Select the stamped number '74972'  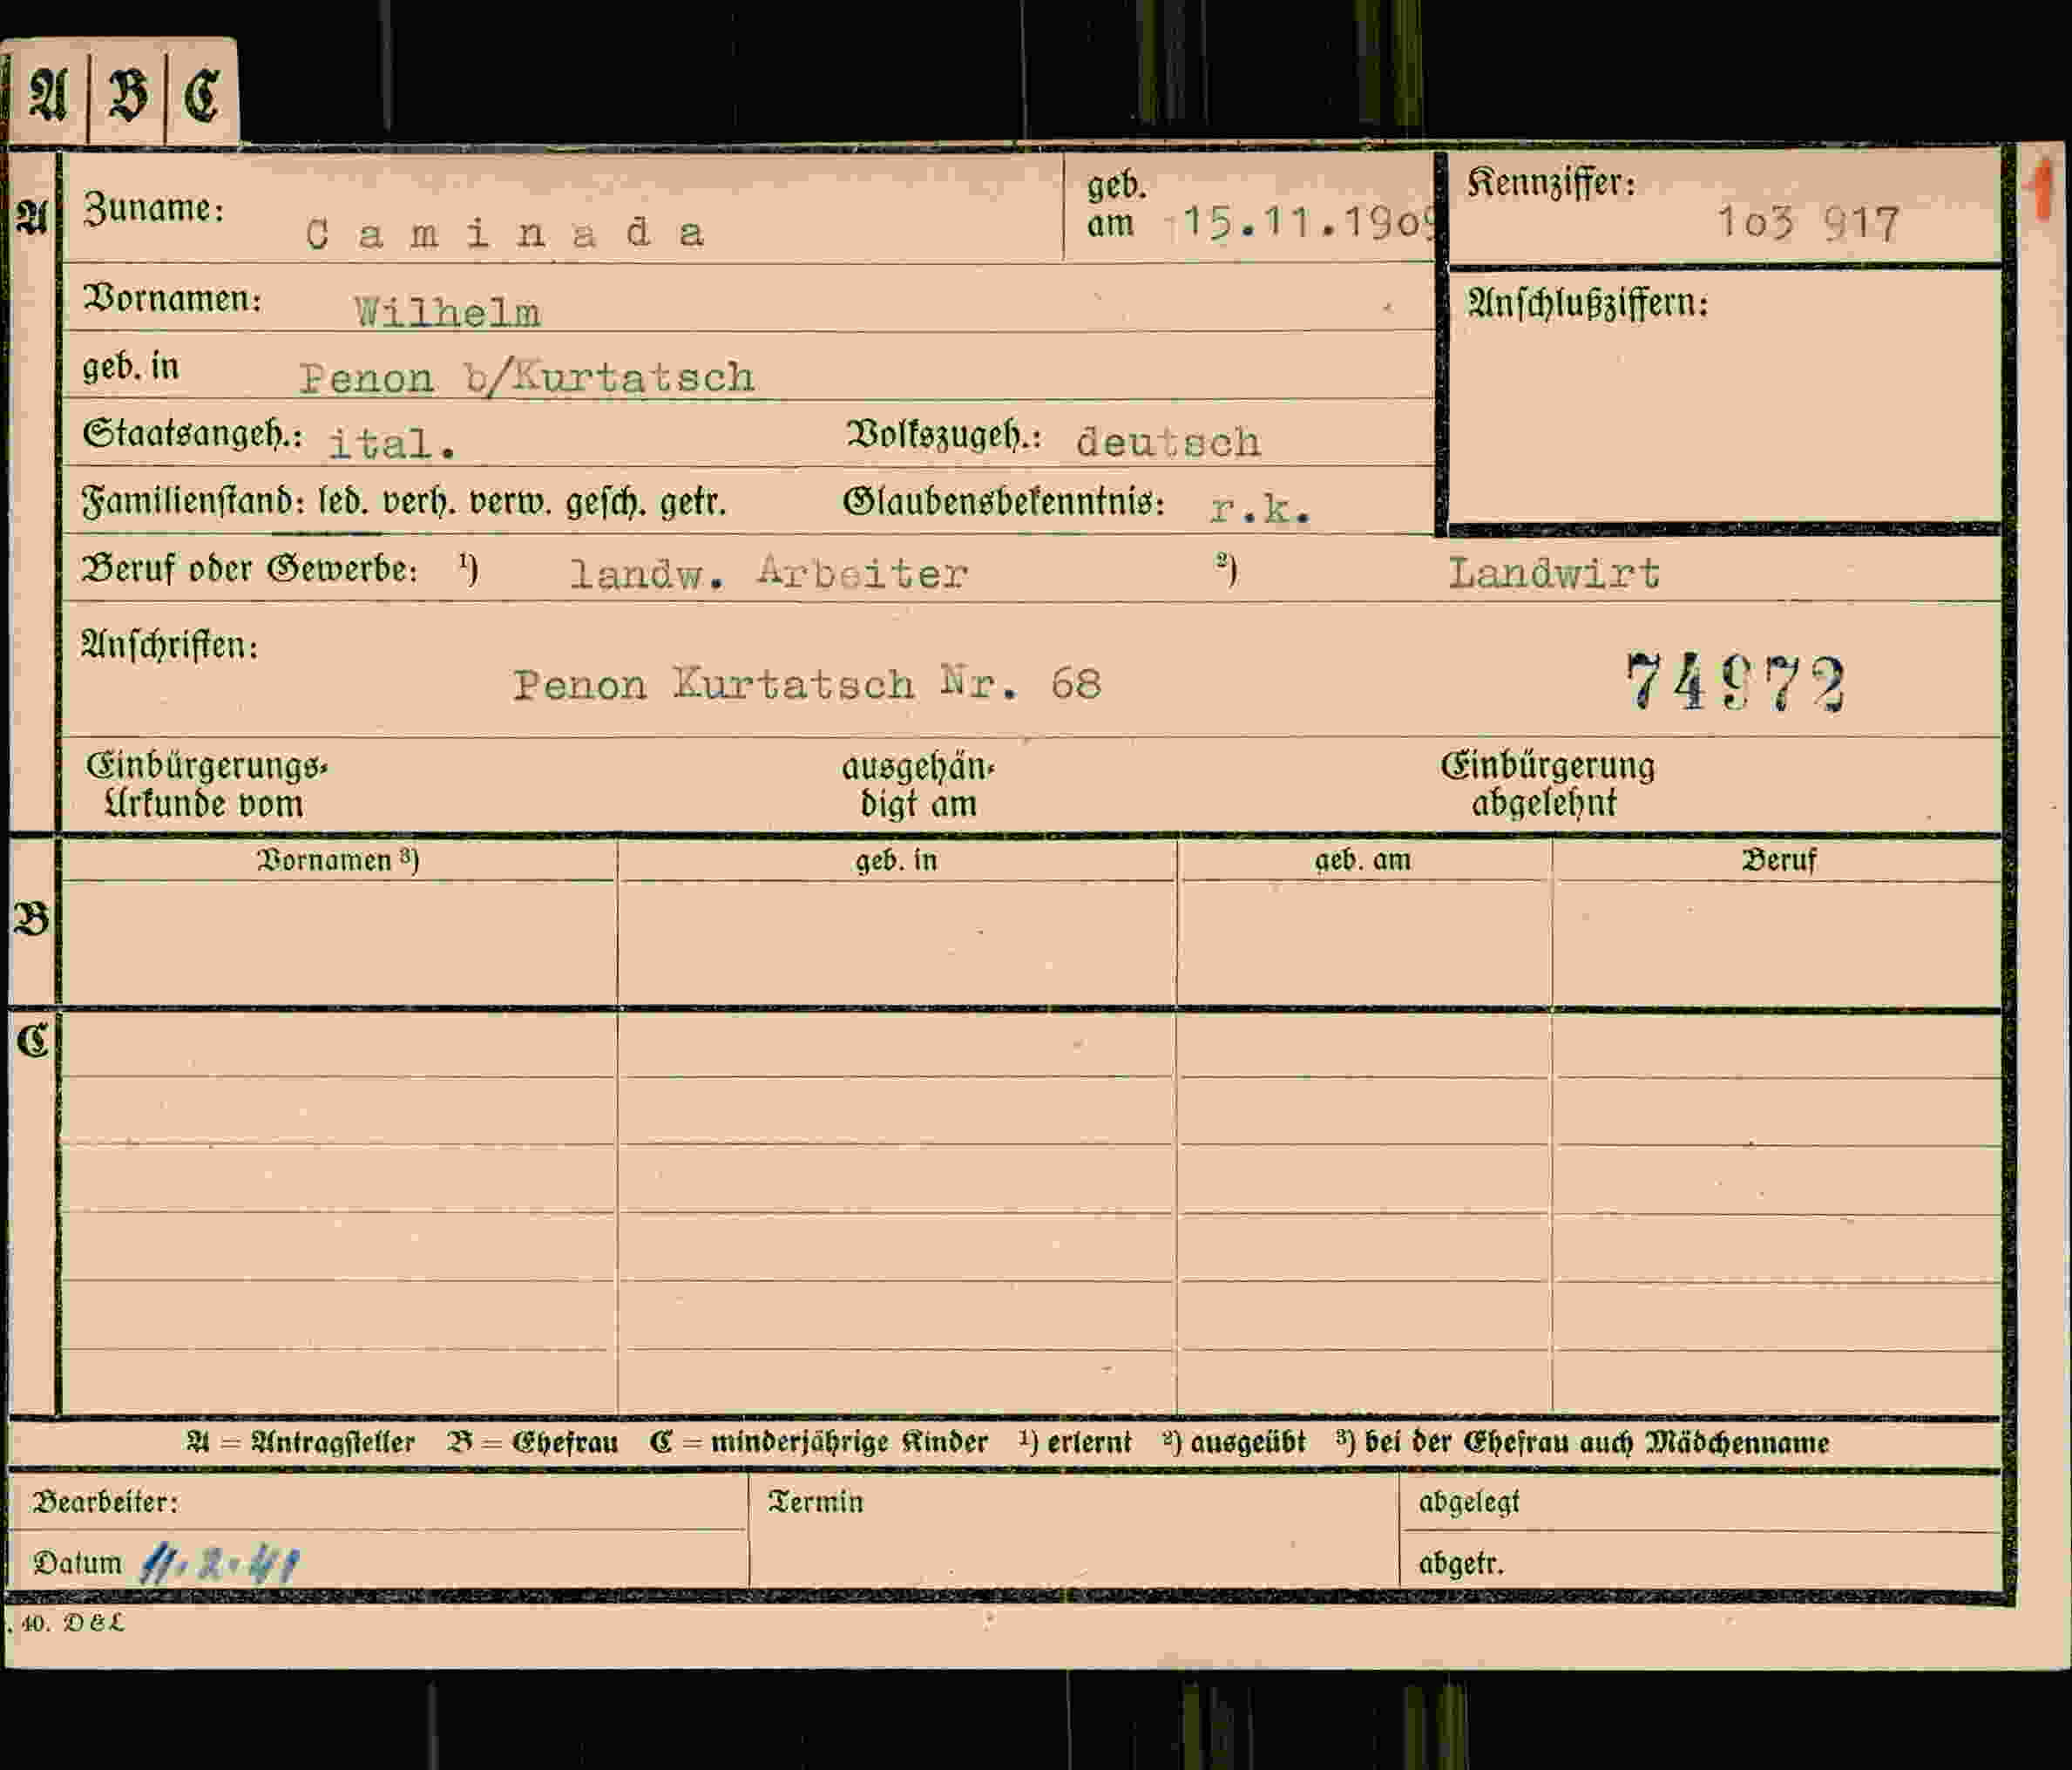coord(1734,682)
